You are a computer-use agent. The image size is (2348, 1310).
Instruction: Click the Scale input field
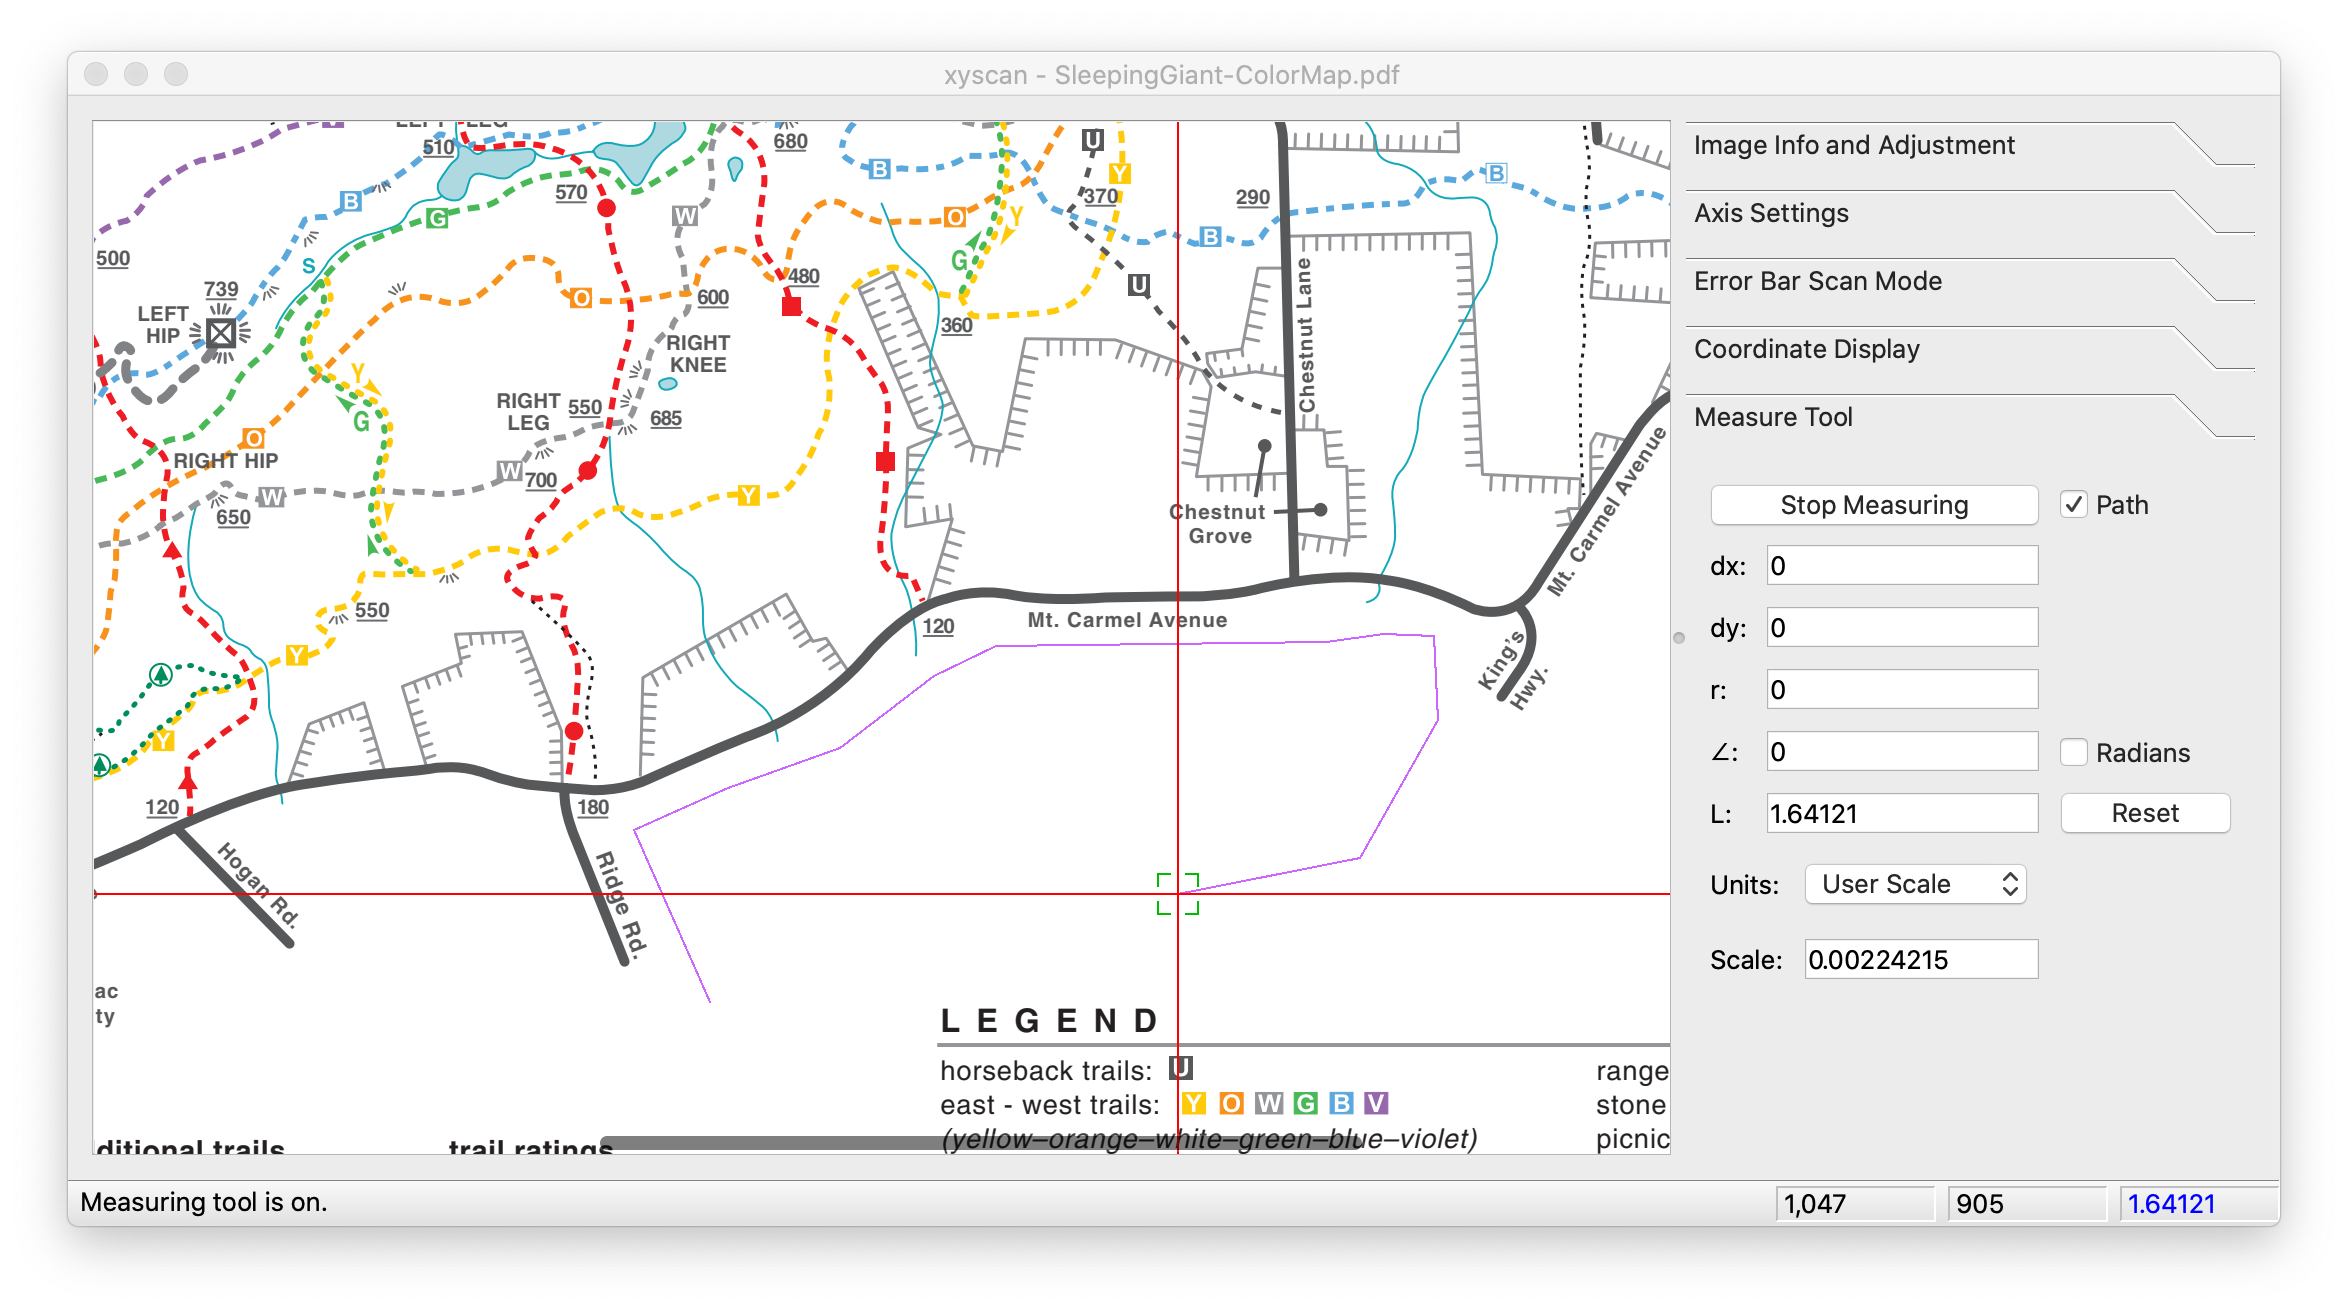point(1920,960)
